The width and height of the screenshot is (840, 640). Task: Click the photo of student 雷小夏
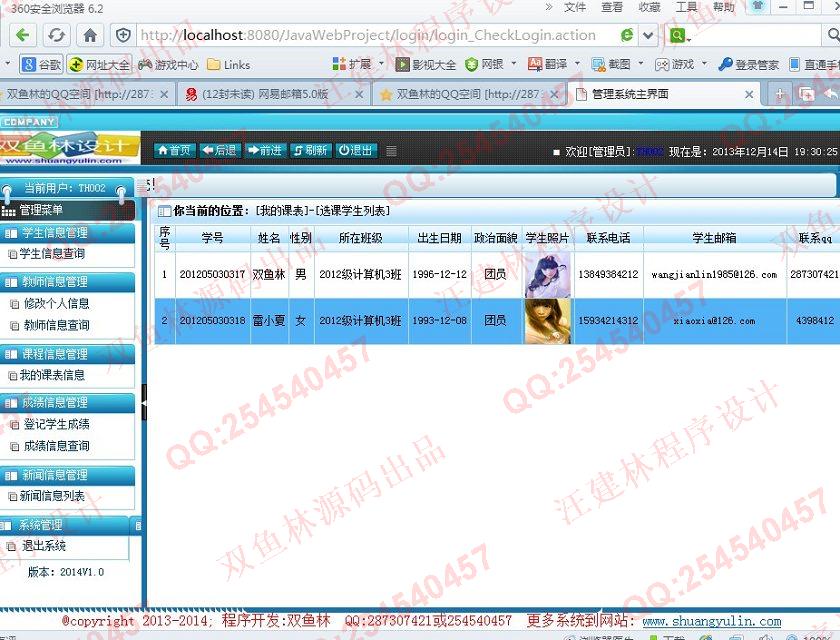(x=548, y=321)
